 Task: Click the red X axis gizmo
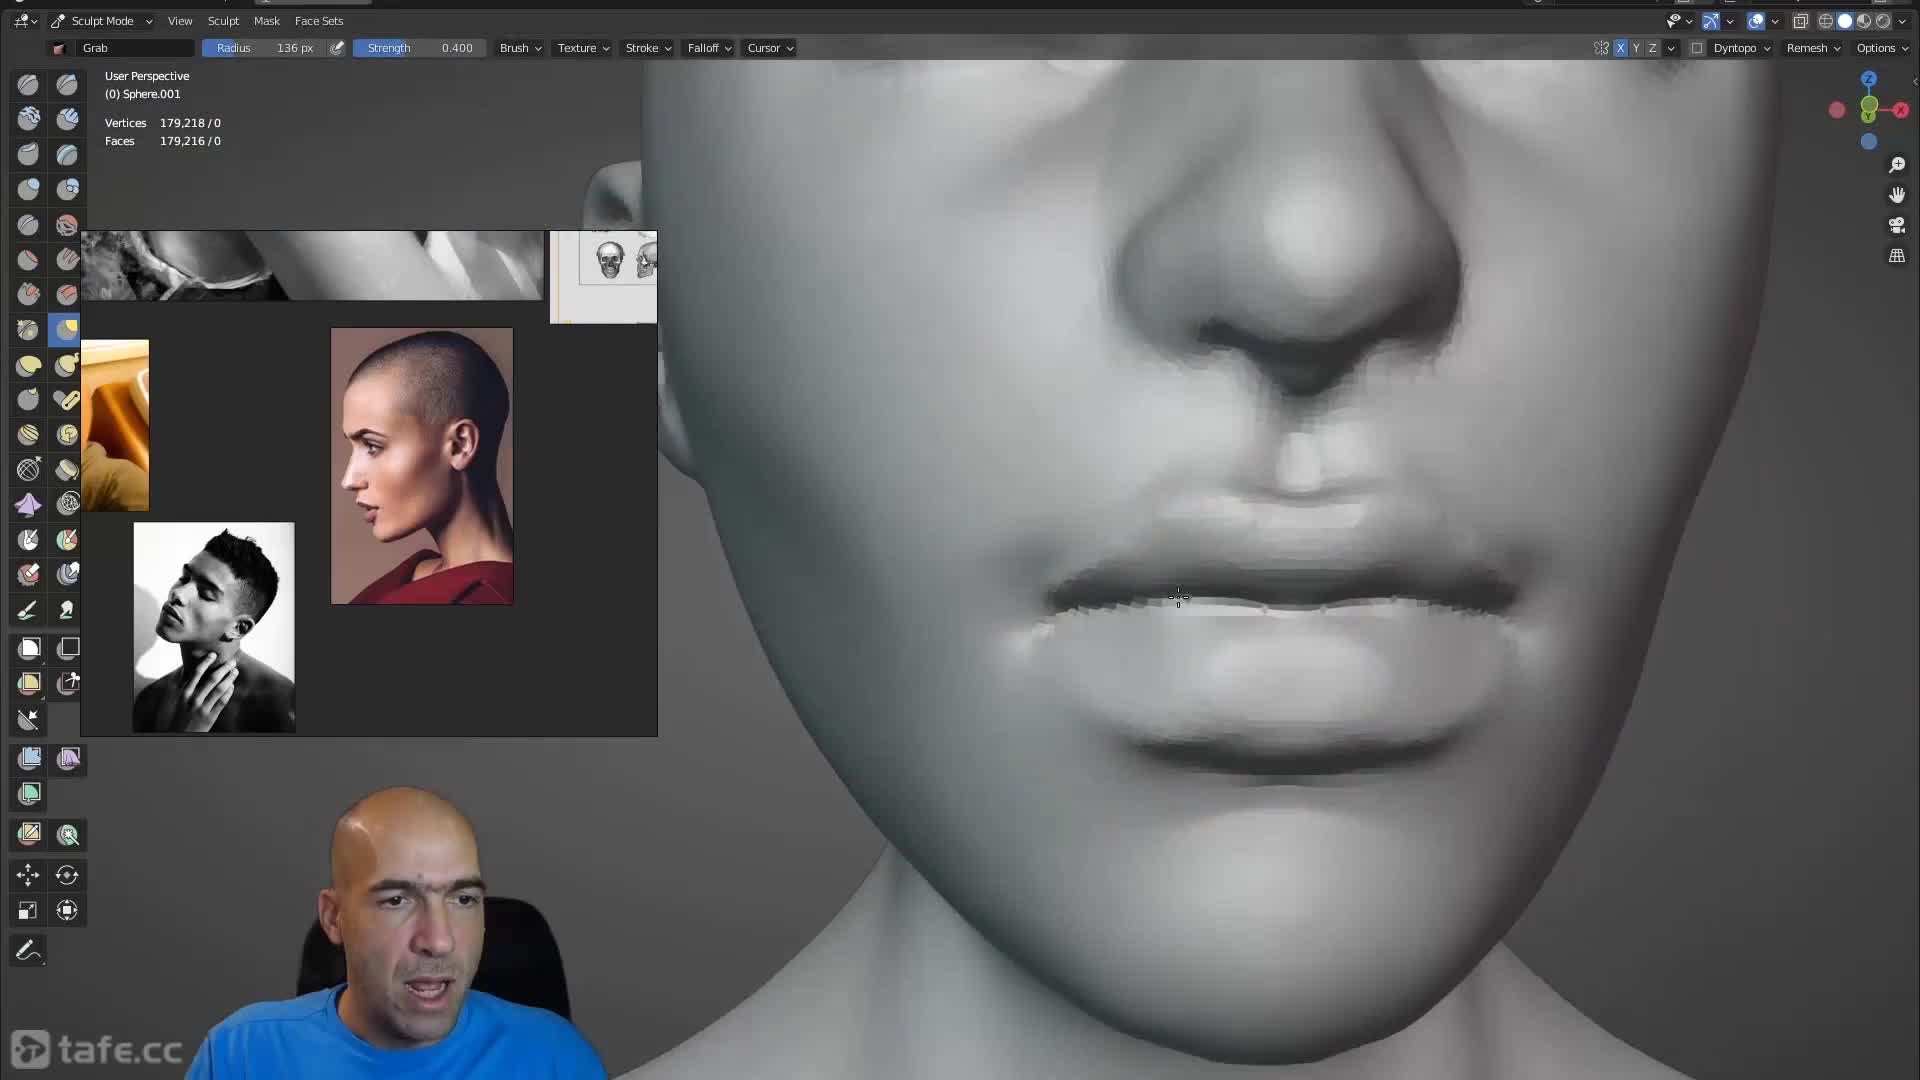click(x=1901, y=110)
